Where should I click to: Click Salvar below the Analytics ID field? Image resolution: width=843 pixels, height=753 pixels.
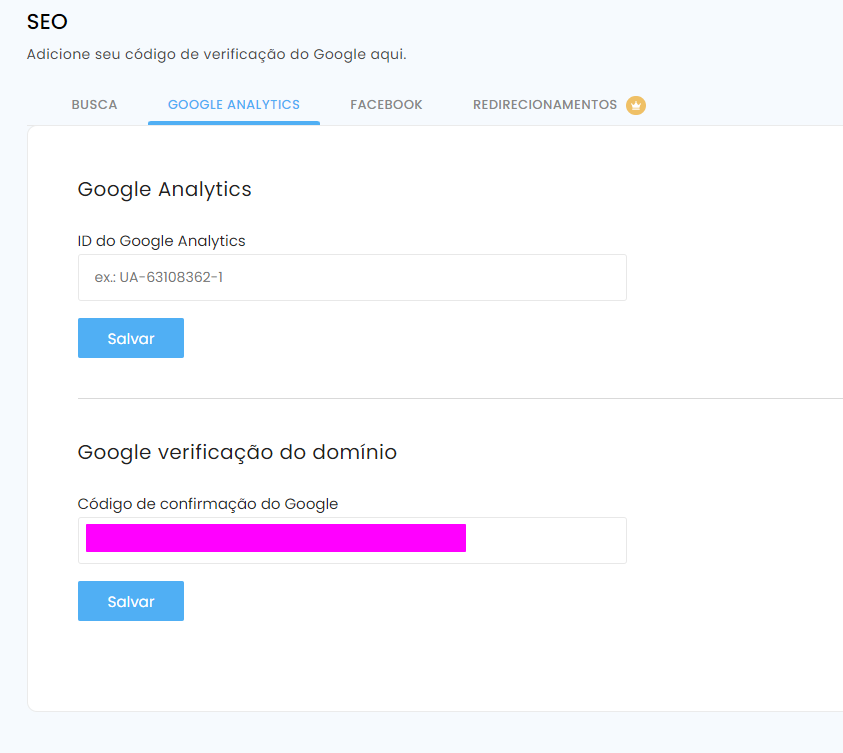pos(131,338)
